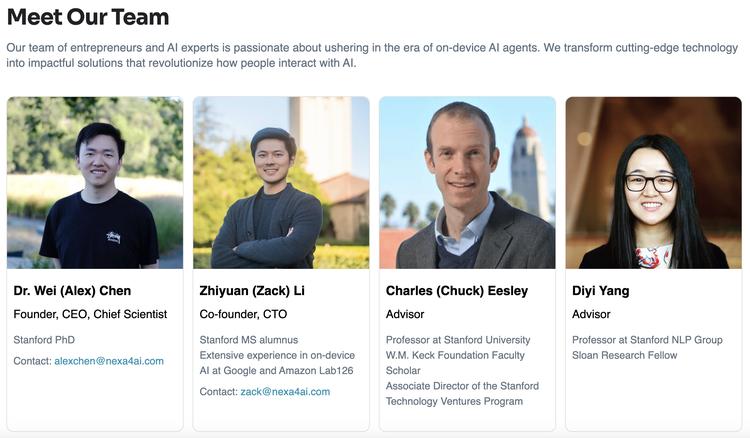Open the zack@nexa4ai.com email link
Screen dimensions: 750x438
[285, 392]
